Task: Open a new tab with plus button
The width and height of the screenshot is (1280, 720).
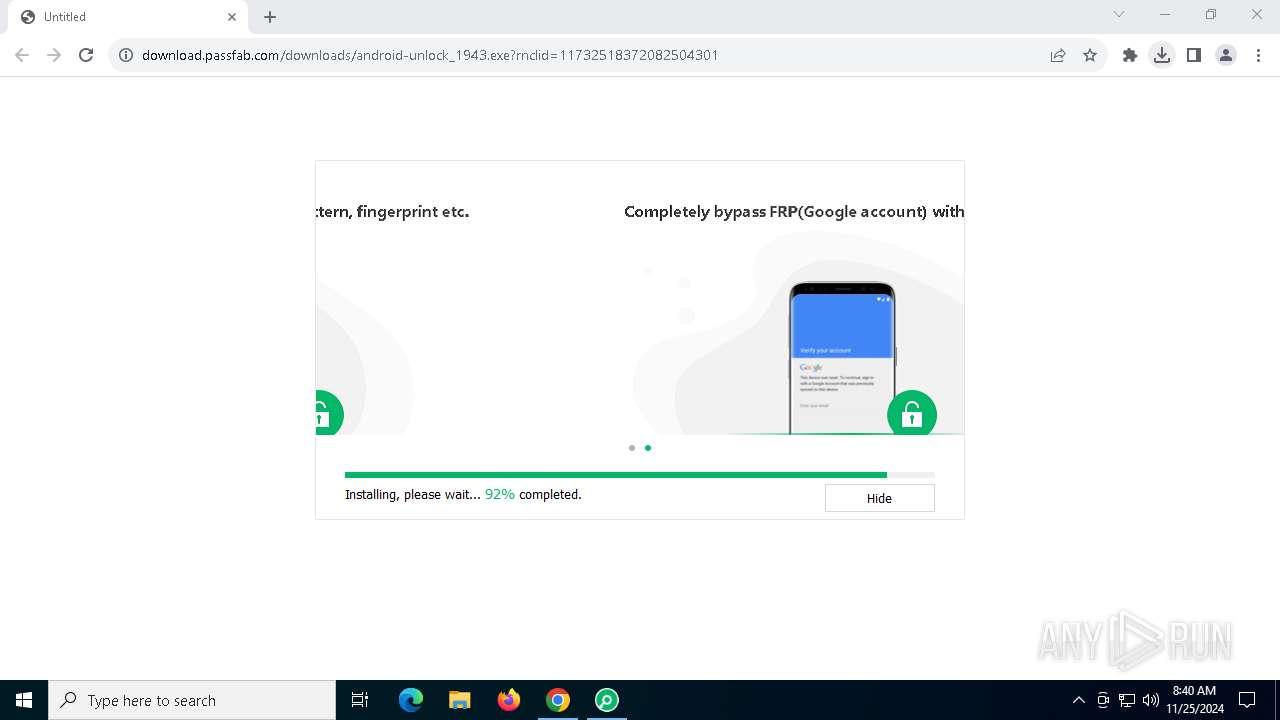Action: (270, 17)
